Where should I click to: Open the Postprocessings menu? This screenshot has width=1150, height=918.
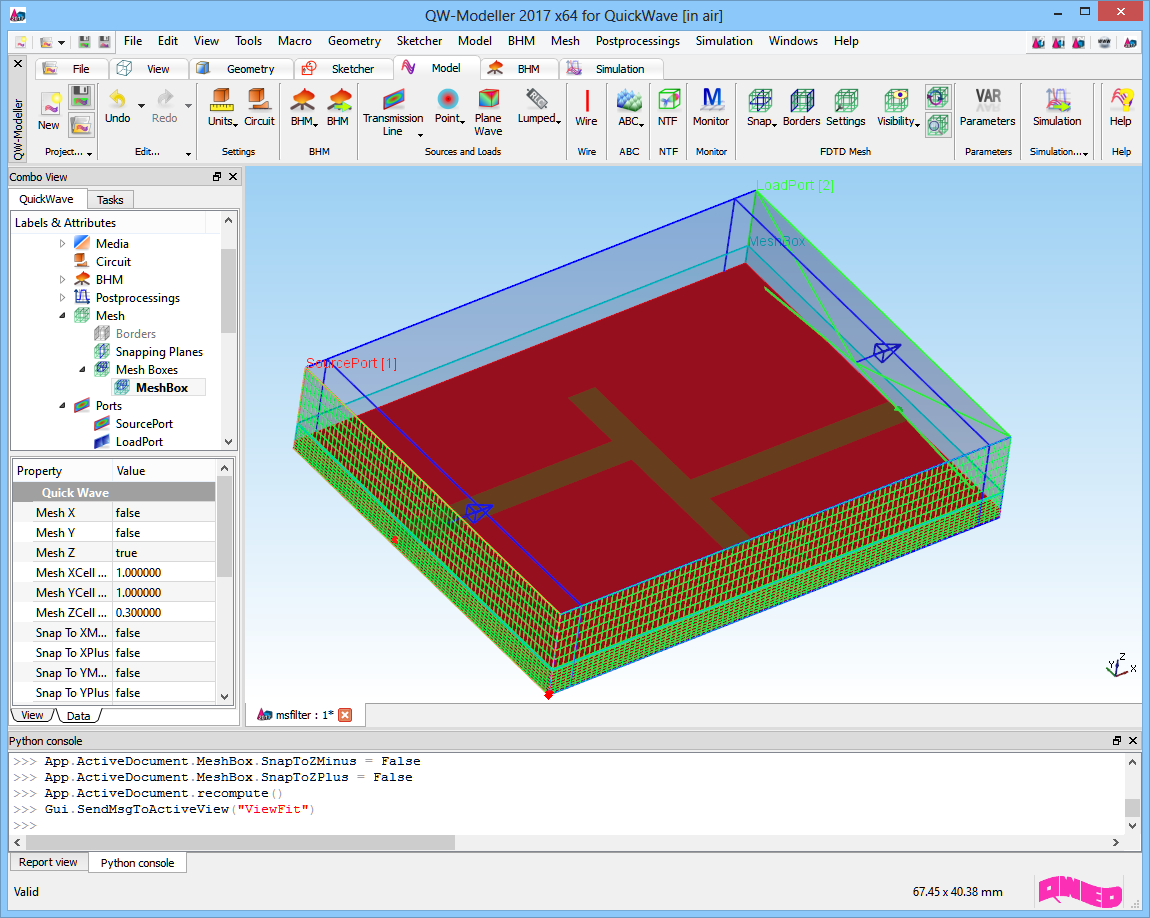(637, 41)
